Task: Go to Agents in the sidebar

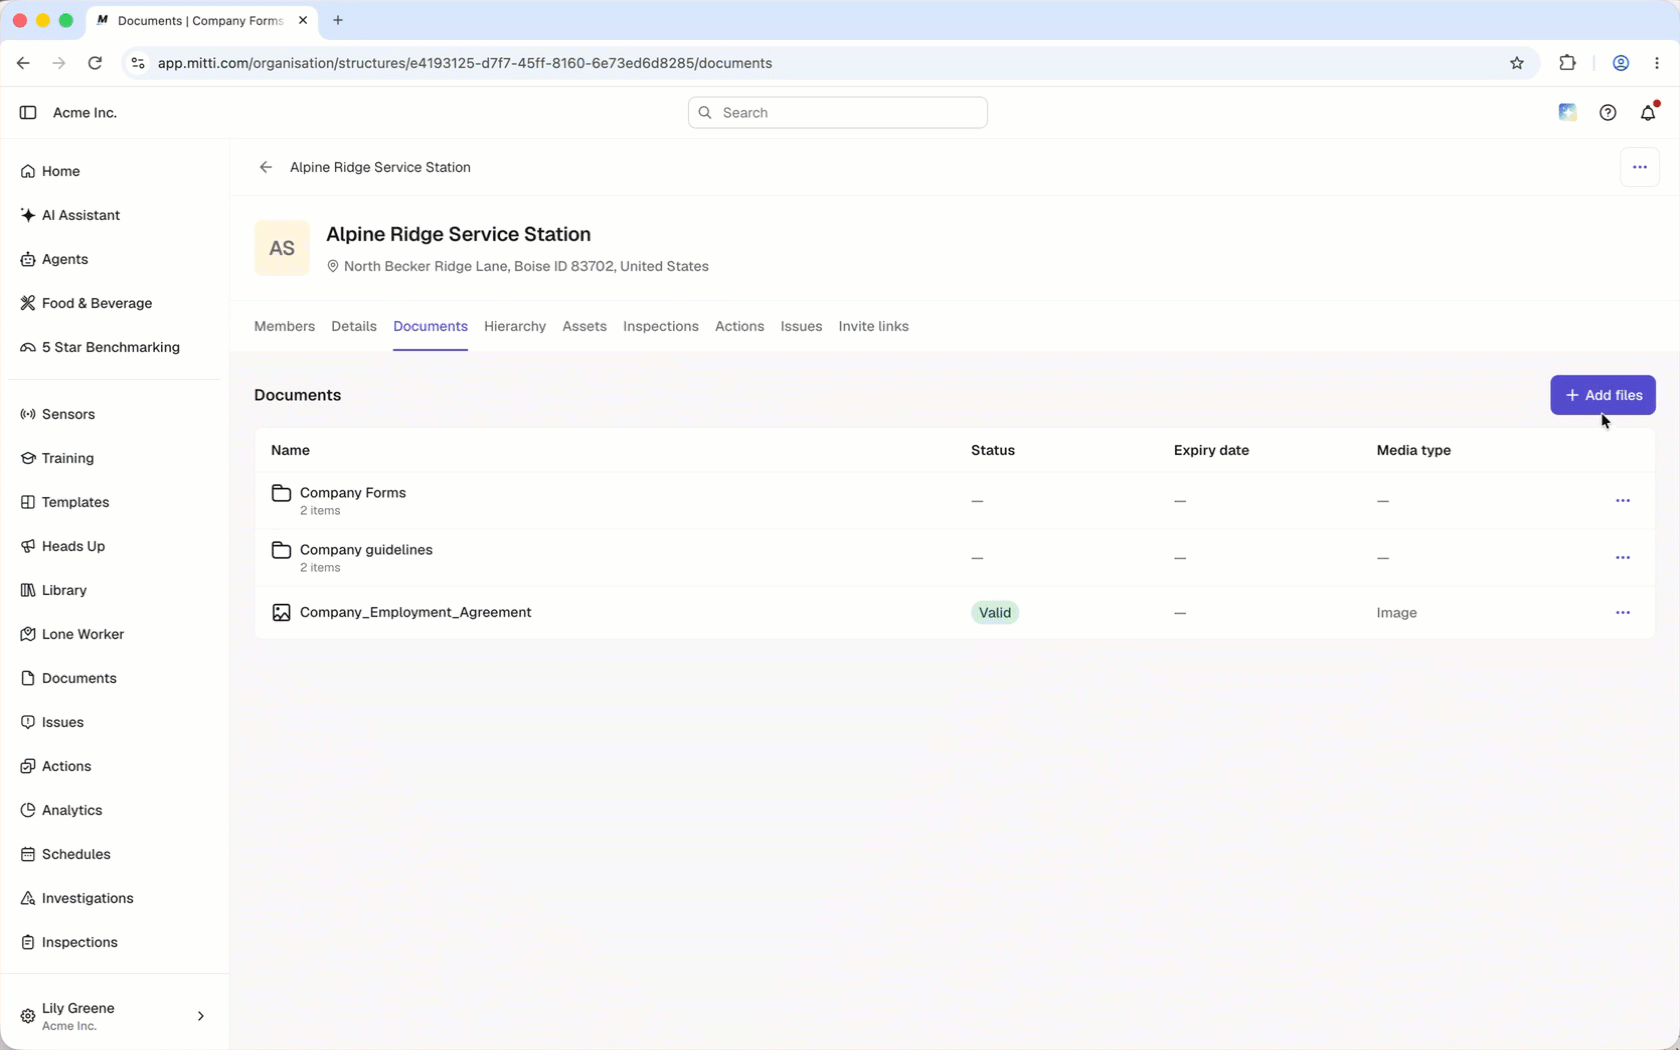Action: (x=54, y=259)
